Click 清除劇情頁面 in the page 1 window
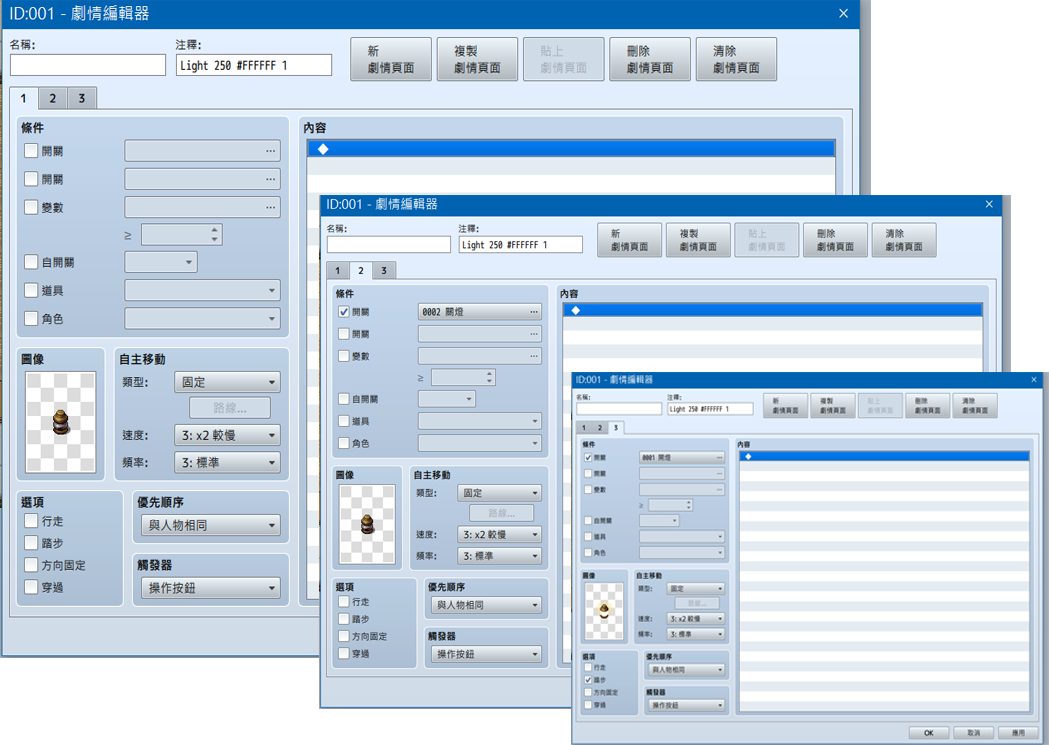The height and width of the screenshot is (745, 1049). [x=736, y=59]
